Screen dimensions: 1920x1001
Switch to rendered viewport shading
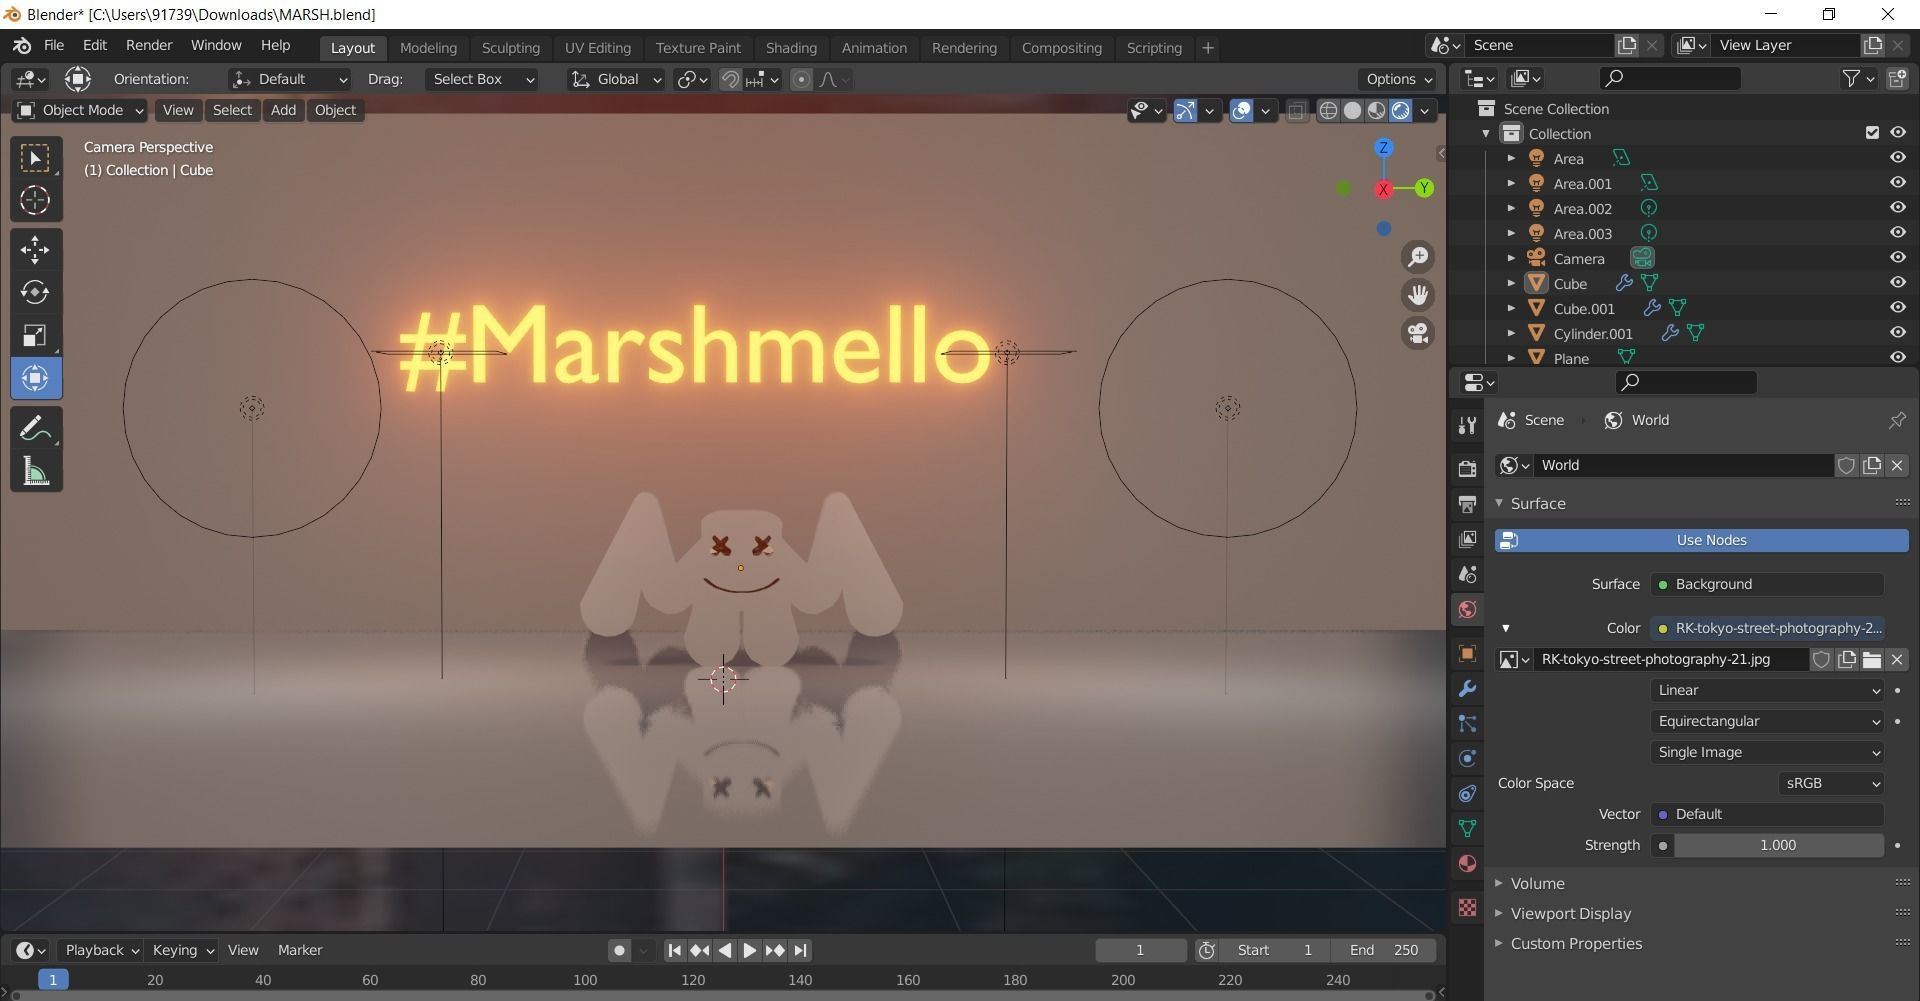[x=1401, y=110]
